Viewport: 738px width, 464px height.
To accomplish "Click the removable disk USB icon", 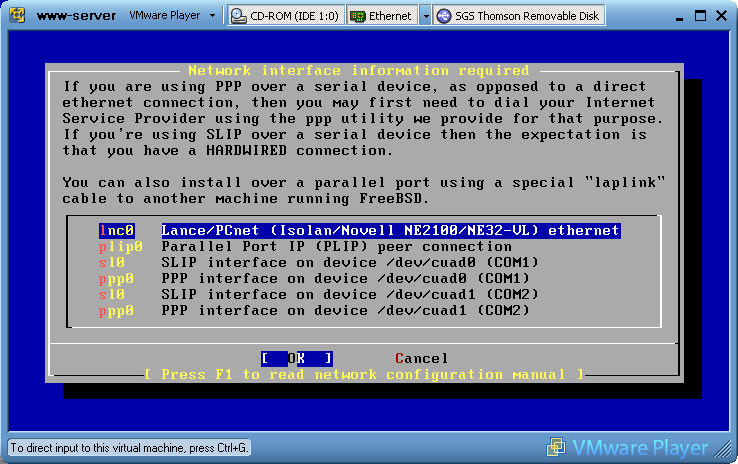I will 443,16.
